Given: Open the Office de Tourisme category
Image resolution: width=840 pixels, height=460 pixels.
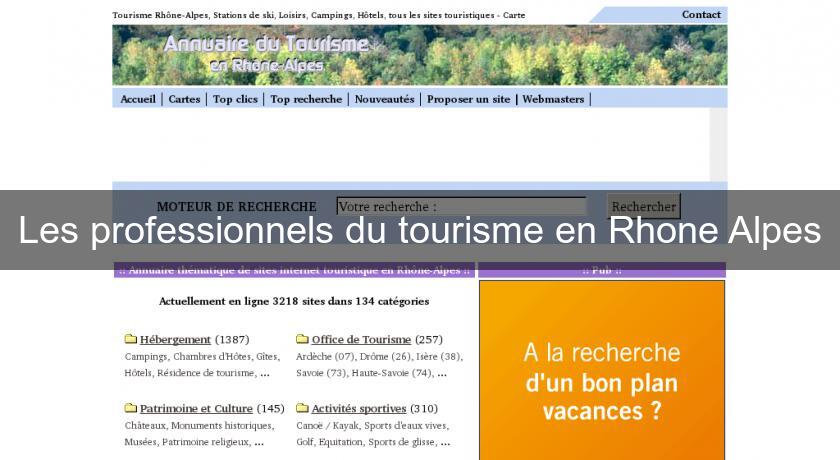Looking at the screenshot, I should pos(361,339).
